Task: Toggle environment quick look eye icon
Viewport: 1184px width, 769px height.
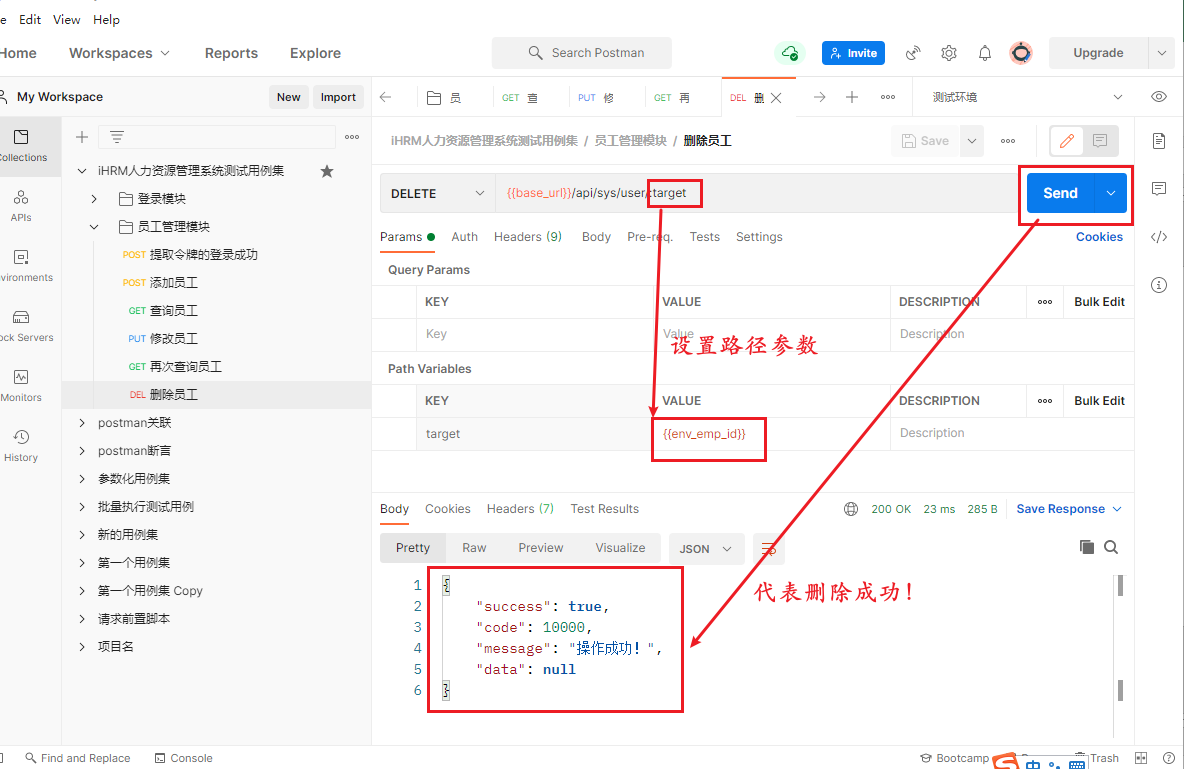Action: [x=1158, y=96]
